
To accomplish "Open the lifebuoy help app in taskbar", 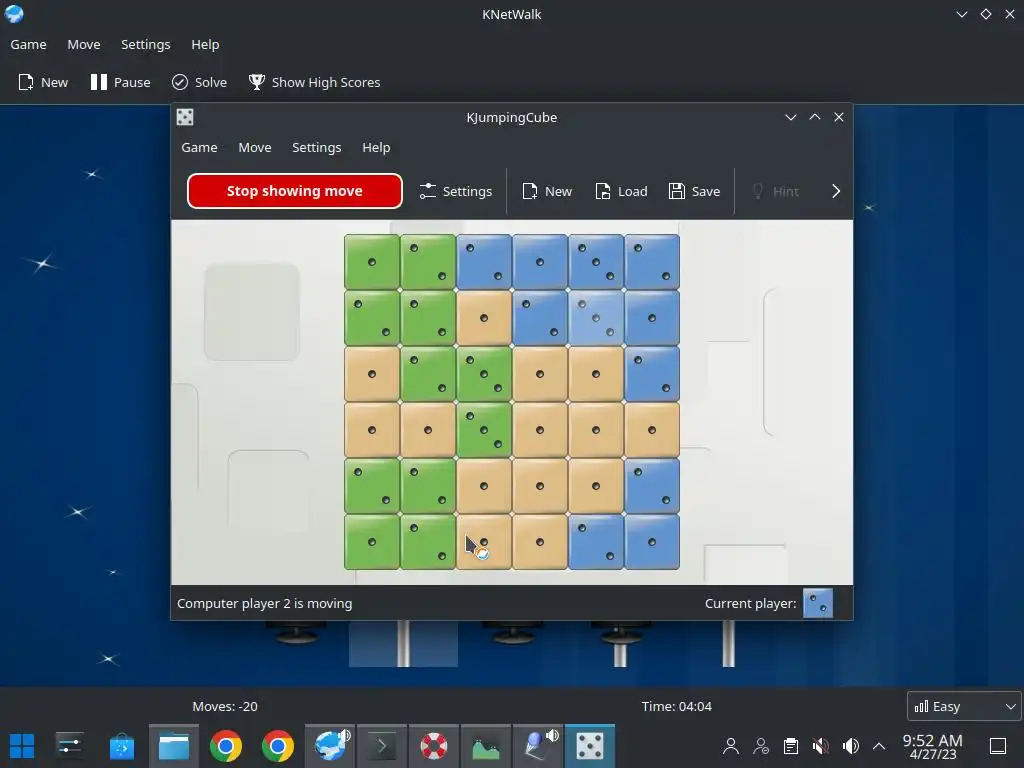I will [x=434, y=746].
